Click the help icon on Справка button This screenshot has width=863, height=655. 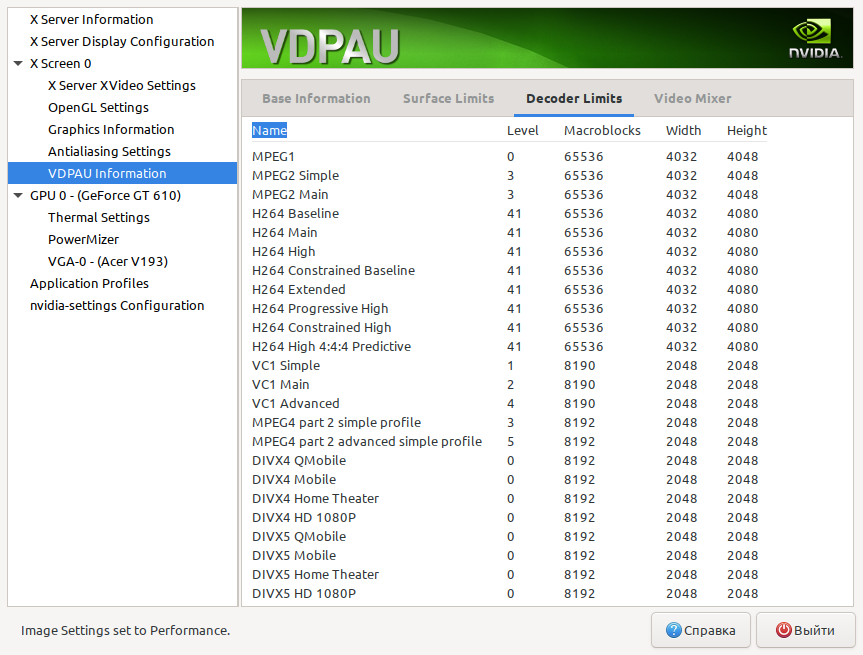(x=673, y=630)
